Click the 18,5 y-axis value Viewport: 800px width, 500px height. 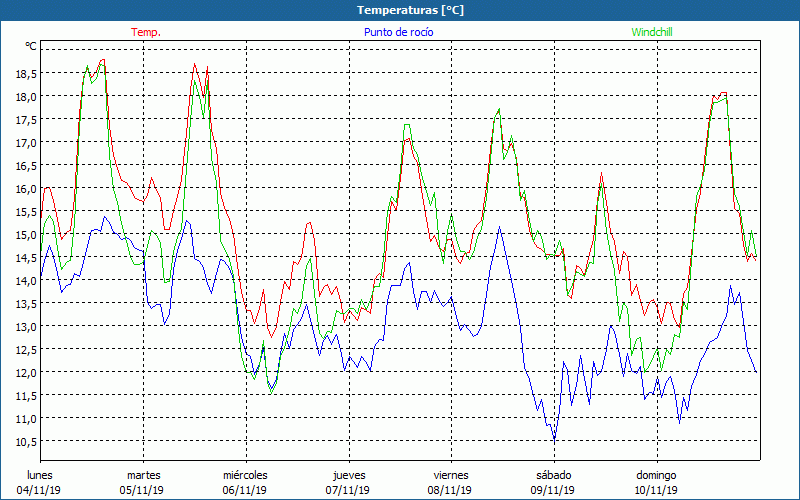click(x=26, y=74)
